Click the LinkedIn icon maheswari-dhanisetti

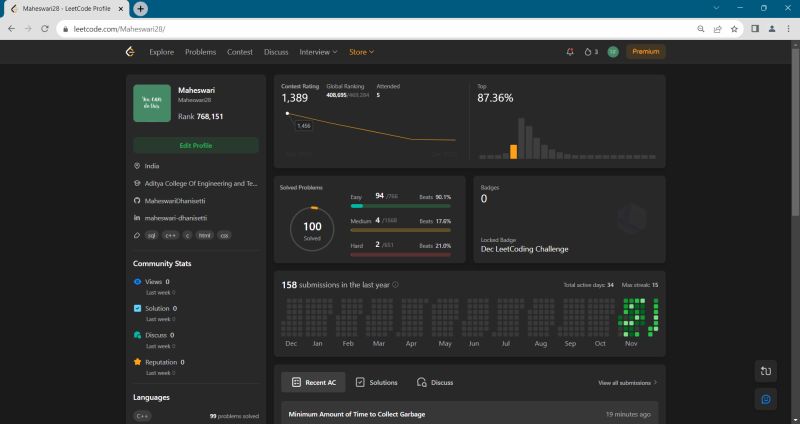pos(137,217)
